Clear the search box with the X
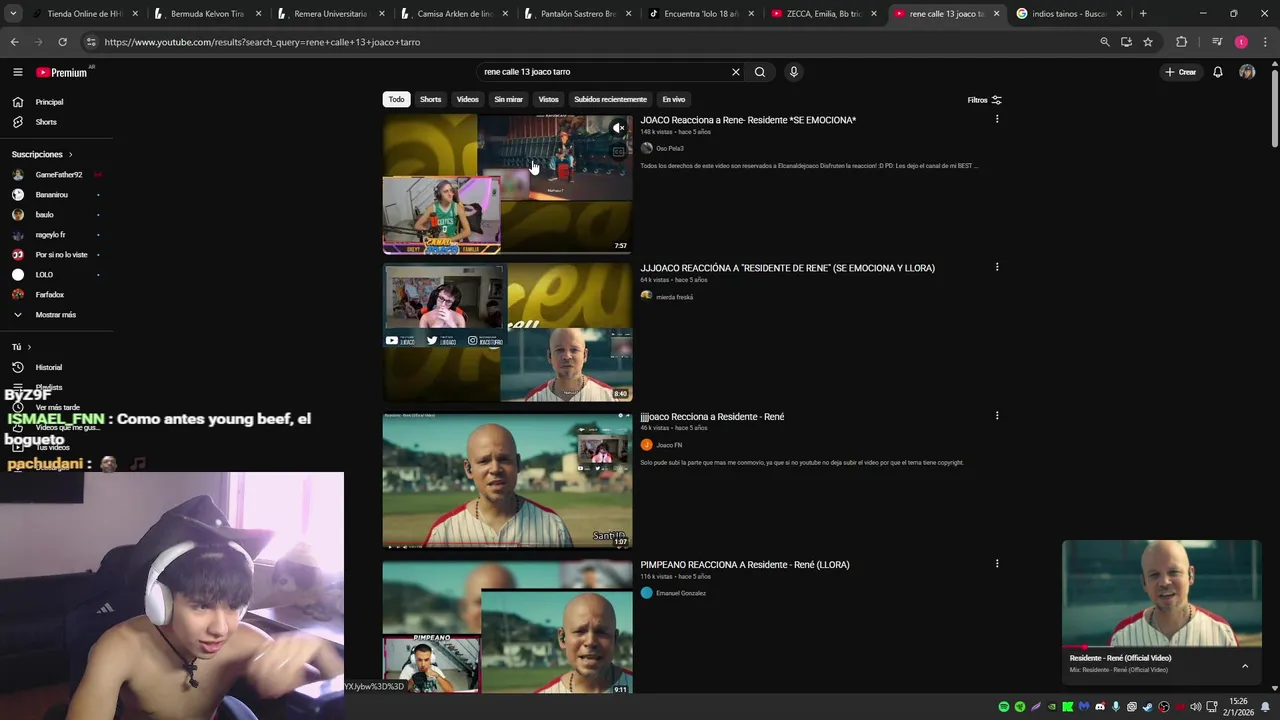The image size is (1280, 720). (736, 72)
